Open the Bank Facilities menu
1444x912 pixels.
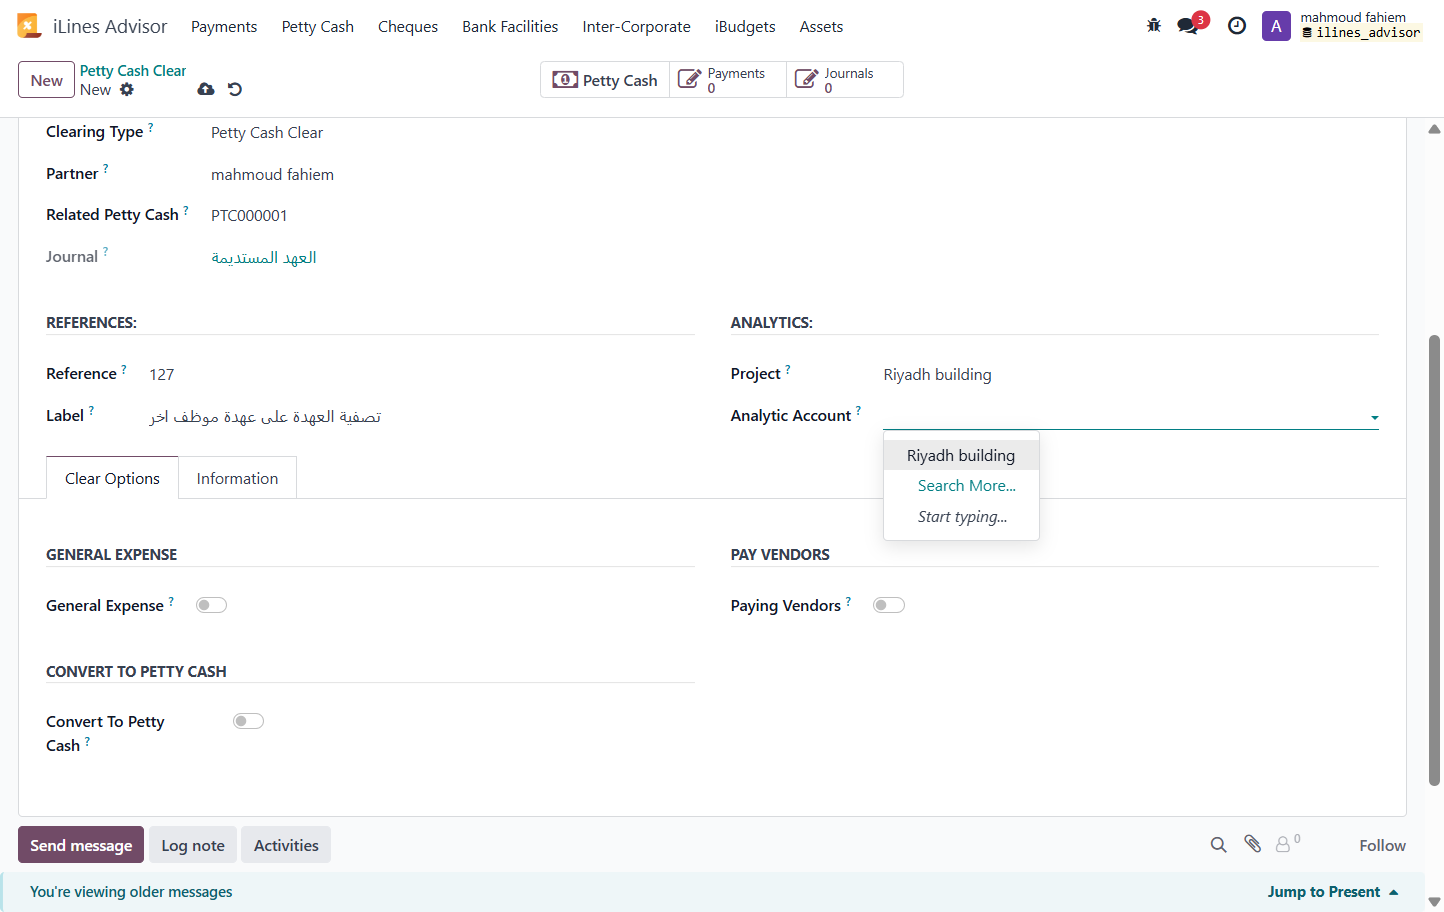(510, 27)
